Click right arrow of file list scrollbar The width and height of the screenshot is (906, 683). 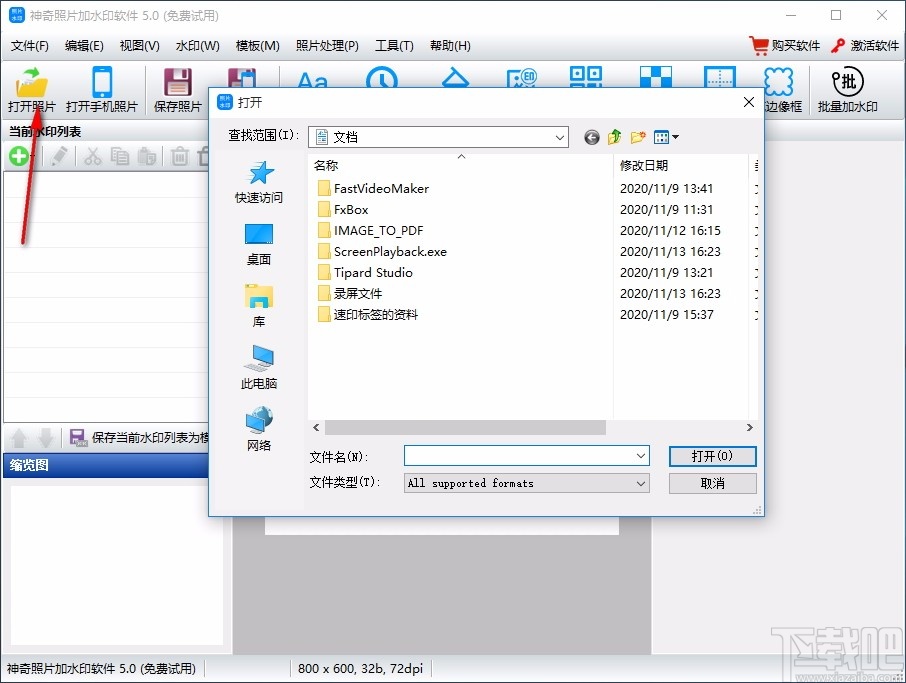click(x=749, y=428)
